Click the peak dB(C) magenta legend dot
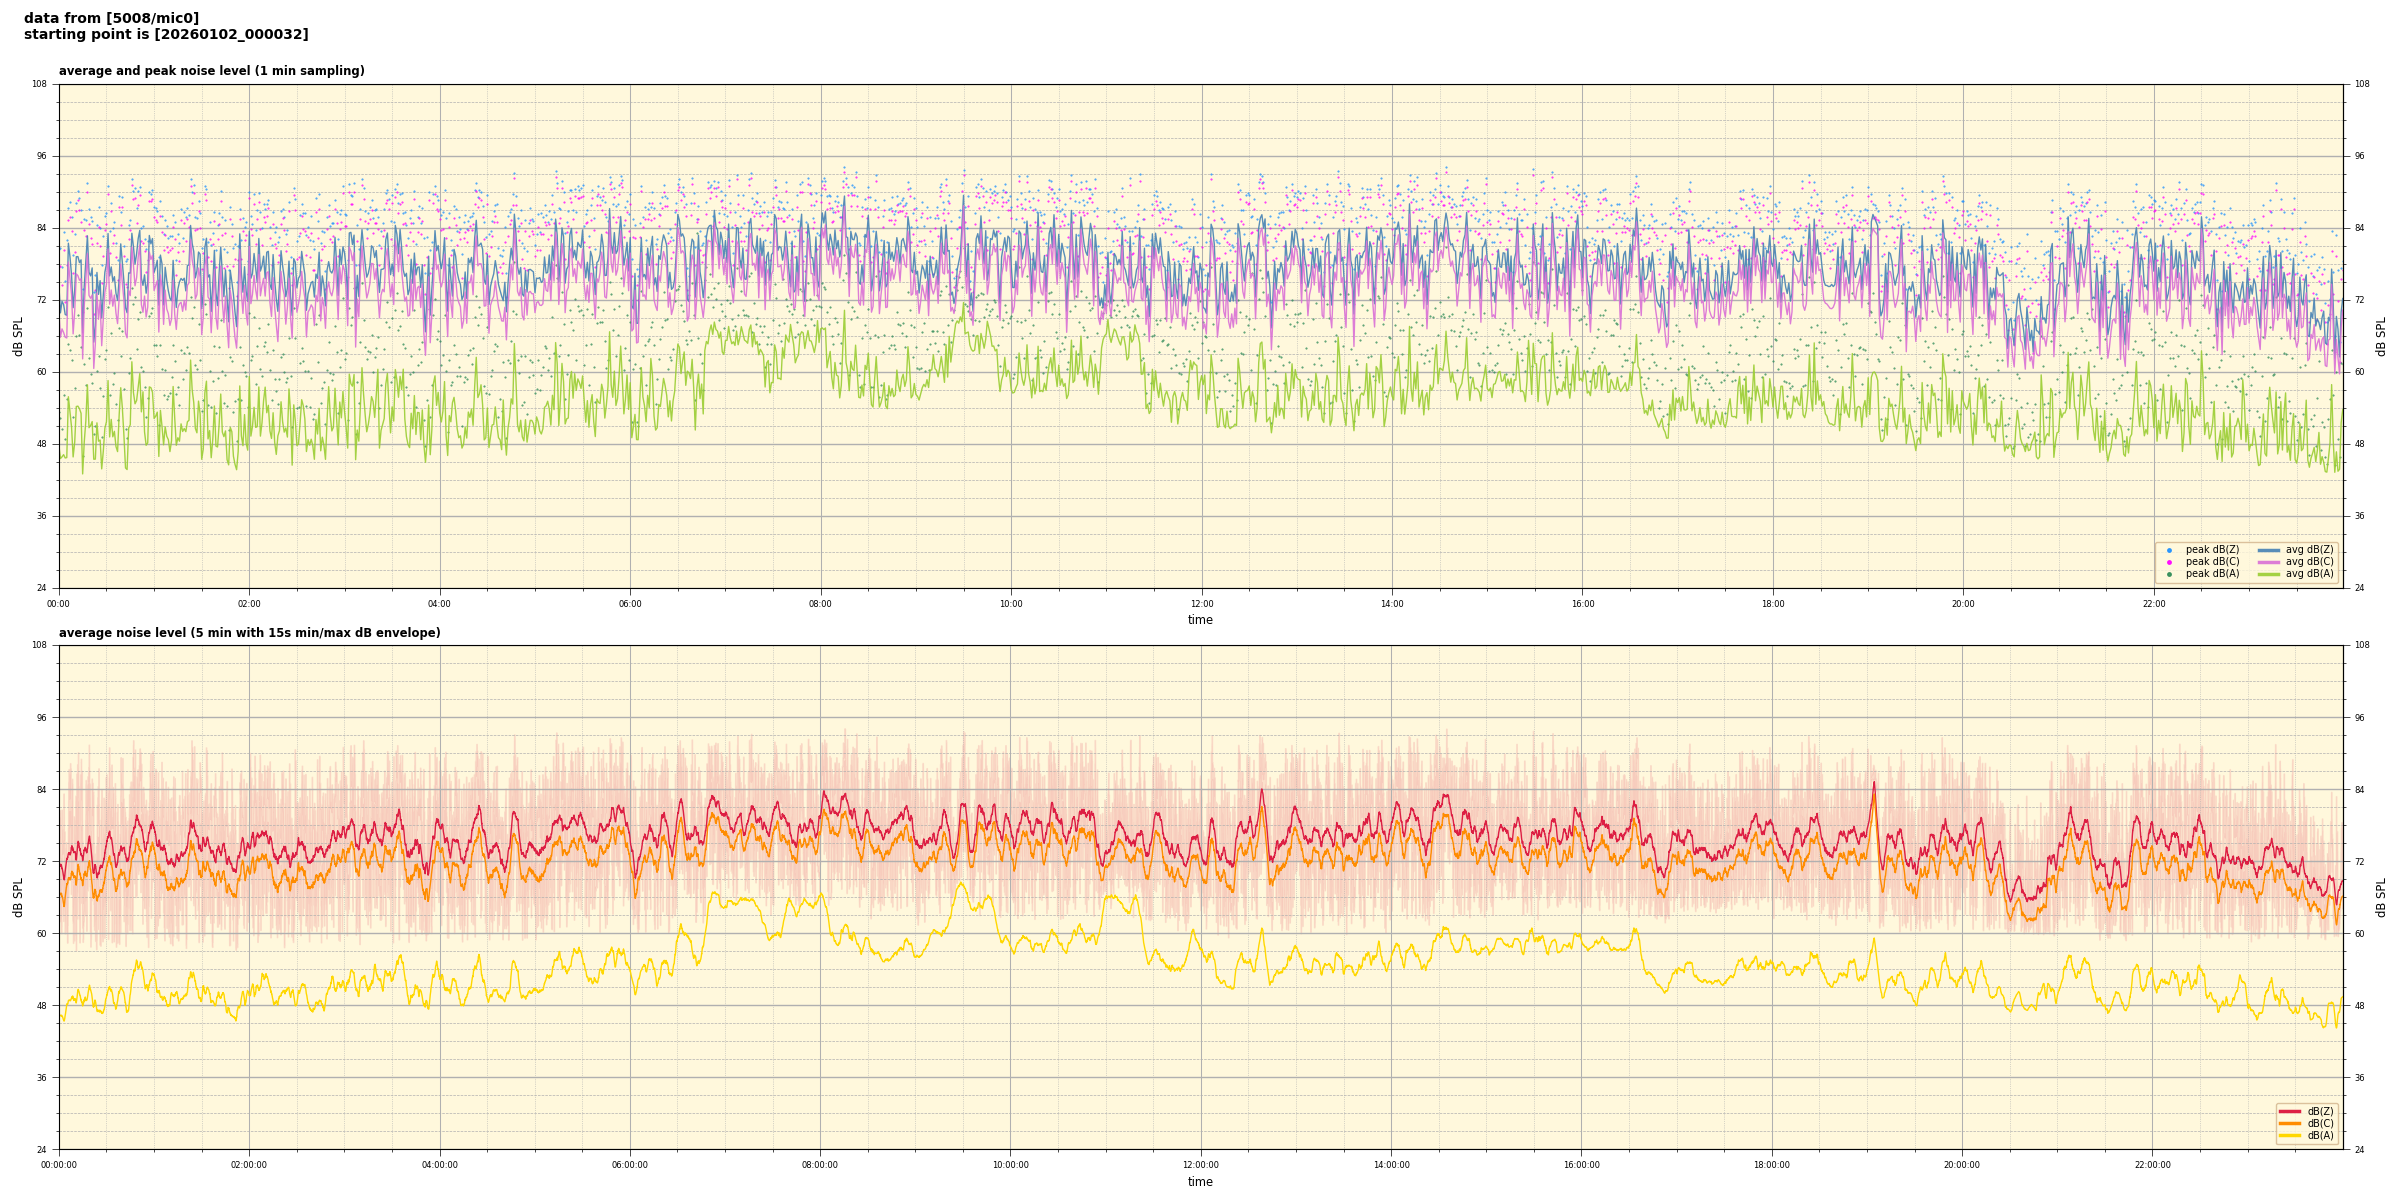The image size is (2400, 1200). (x=2169, y=562)
